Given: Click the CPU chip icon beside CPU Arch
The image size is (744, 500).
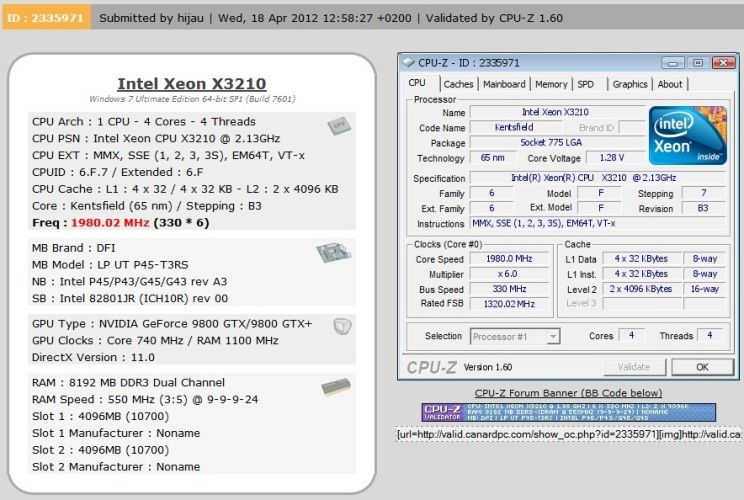Looking at the screenshot, I should [x=339, y=125].
